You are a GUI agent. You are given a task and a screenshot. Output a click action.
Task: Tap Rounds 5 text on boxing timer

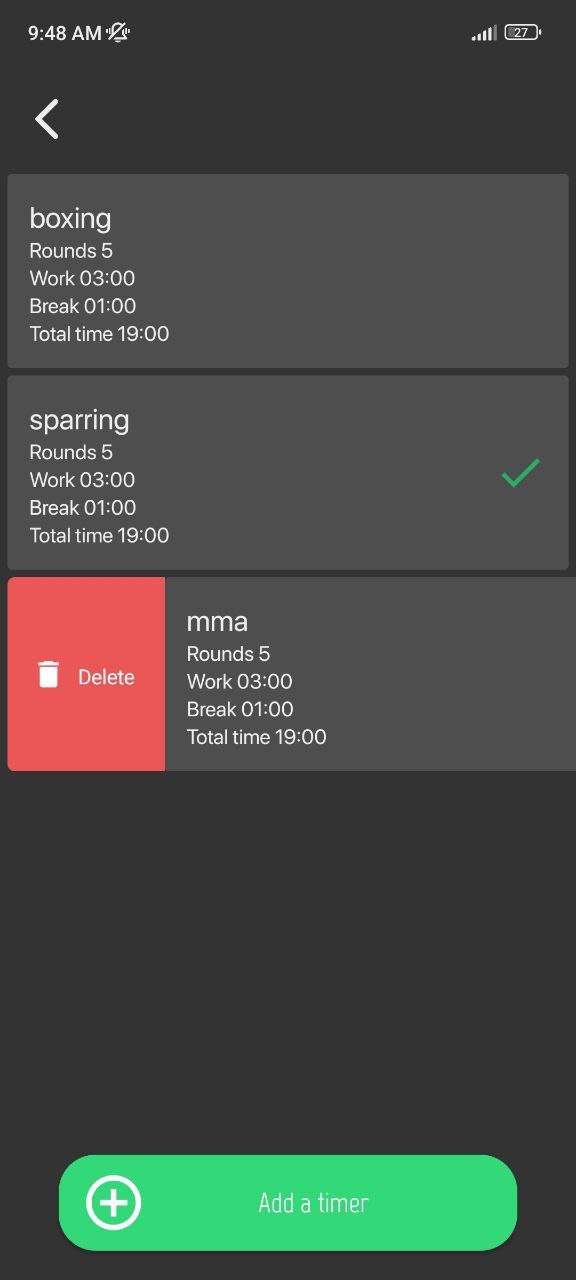(71, 250)
